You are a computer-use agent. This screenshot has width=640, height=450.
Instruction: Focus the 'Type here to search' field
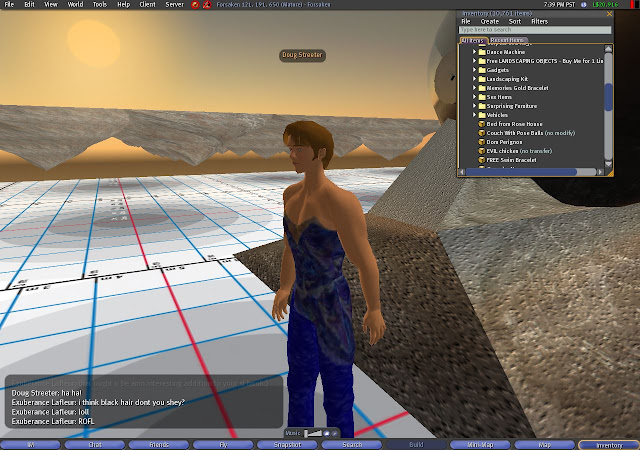535,30
